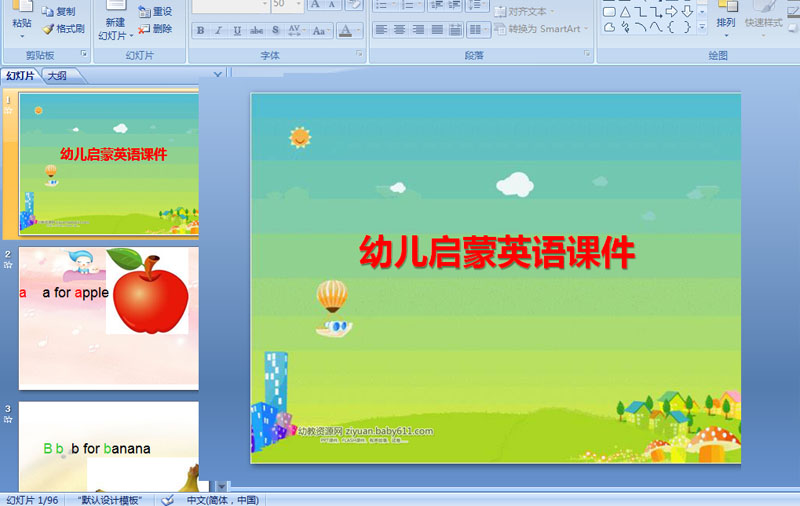800x506 pixels.
Task: Open the Font (字体) dialog launcher
Action: (x=359, y=54)
